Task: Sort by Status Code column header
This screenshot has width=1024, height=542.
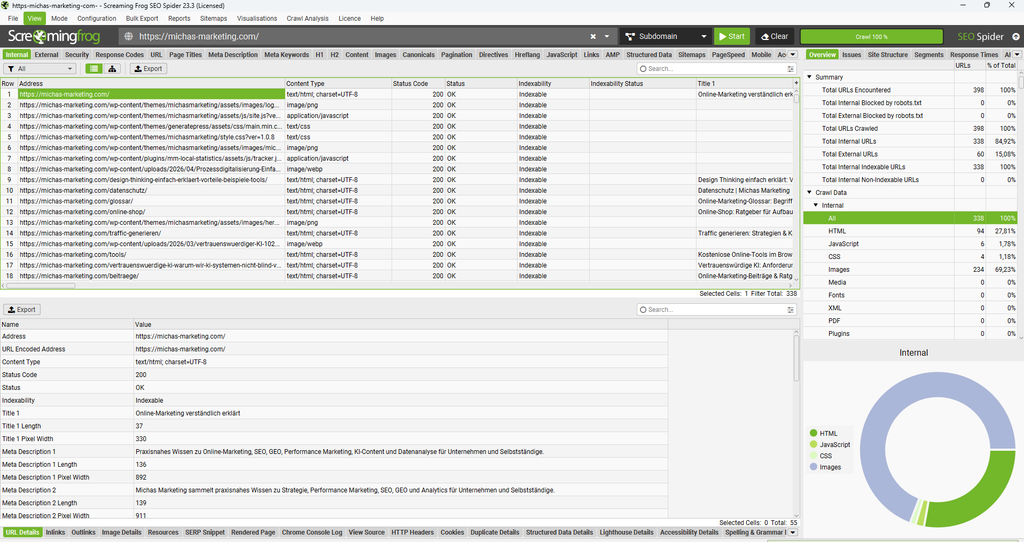Action: pyautogui.click(x=418, y=84)
